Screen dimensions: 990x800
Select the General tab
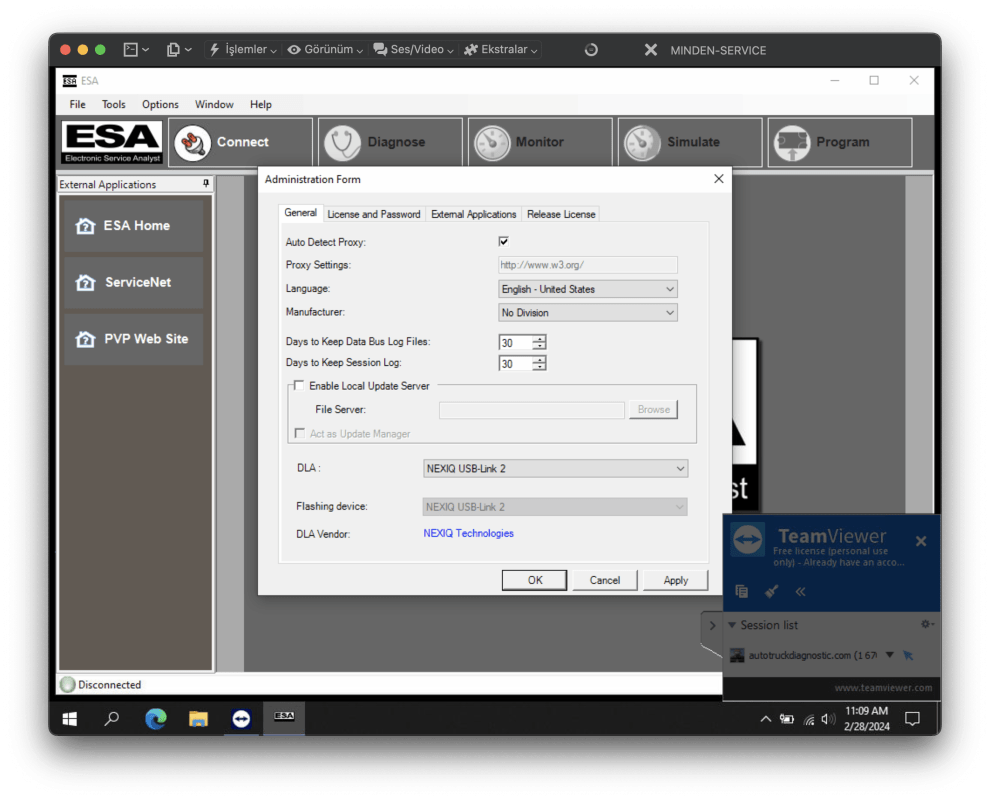tap(301, 213)
